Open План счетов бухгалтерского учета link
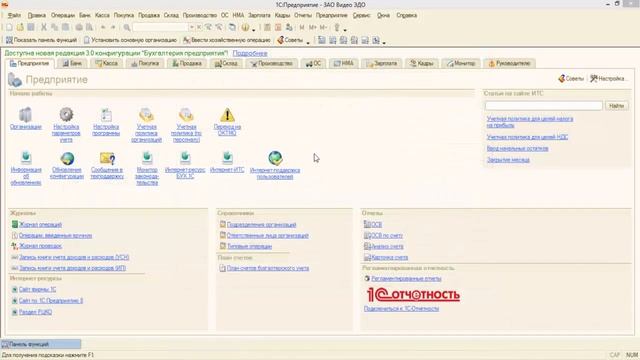 268,268
